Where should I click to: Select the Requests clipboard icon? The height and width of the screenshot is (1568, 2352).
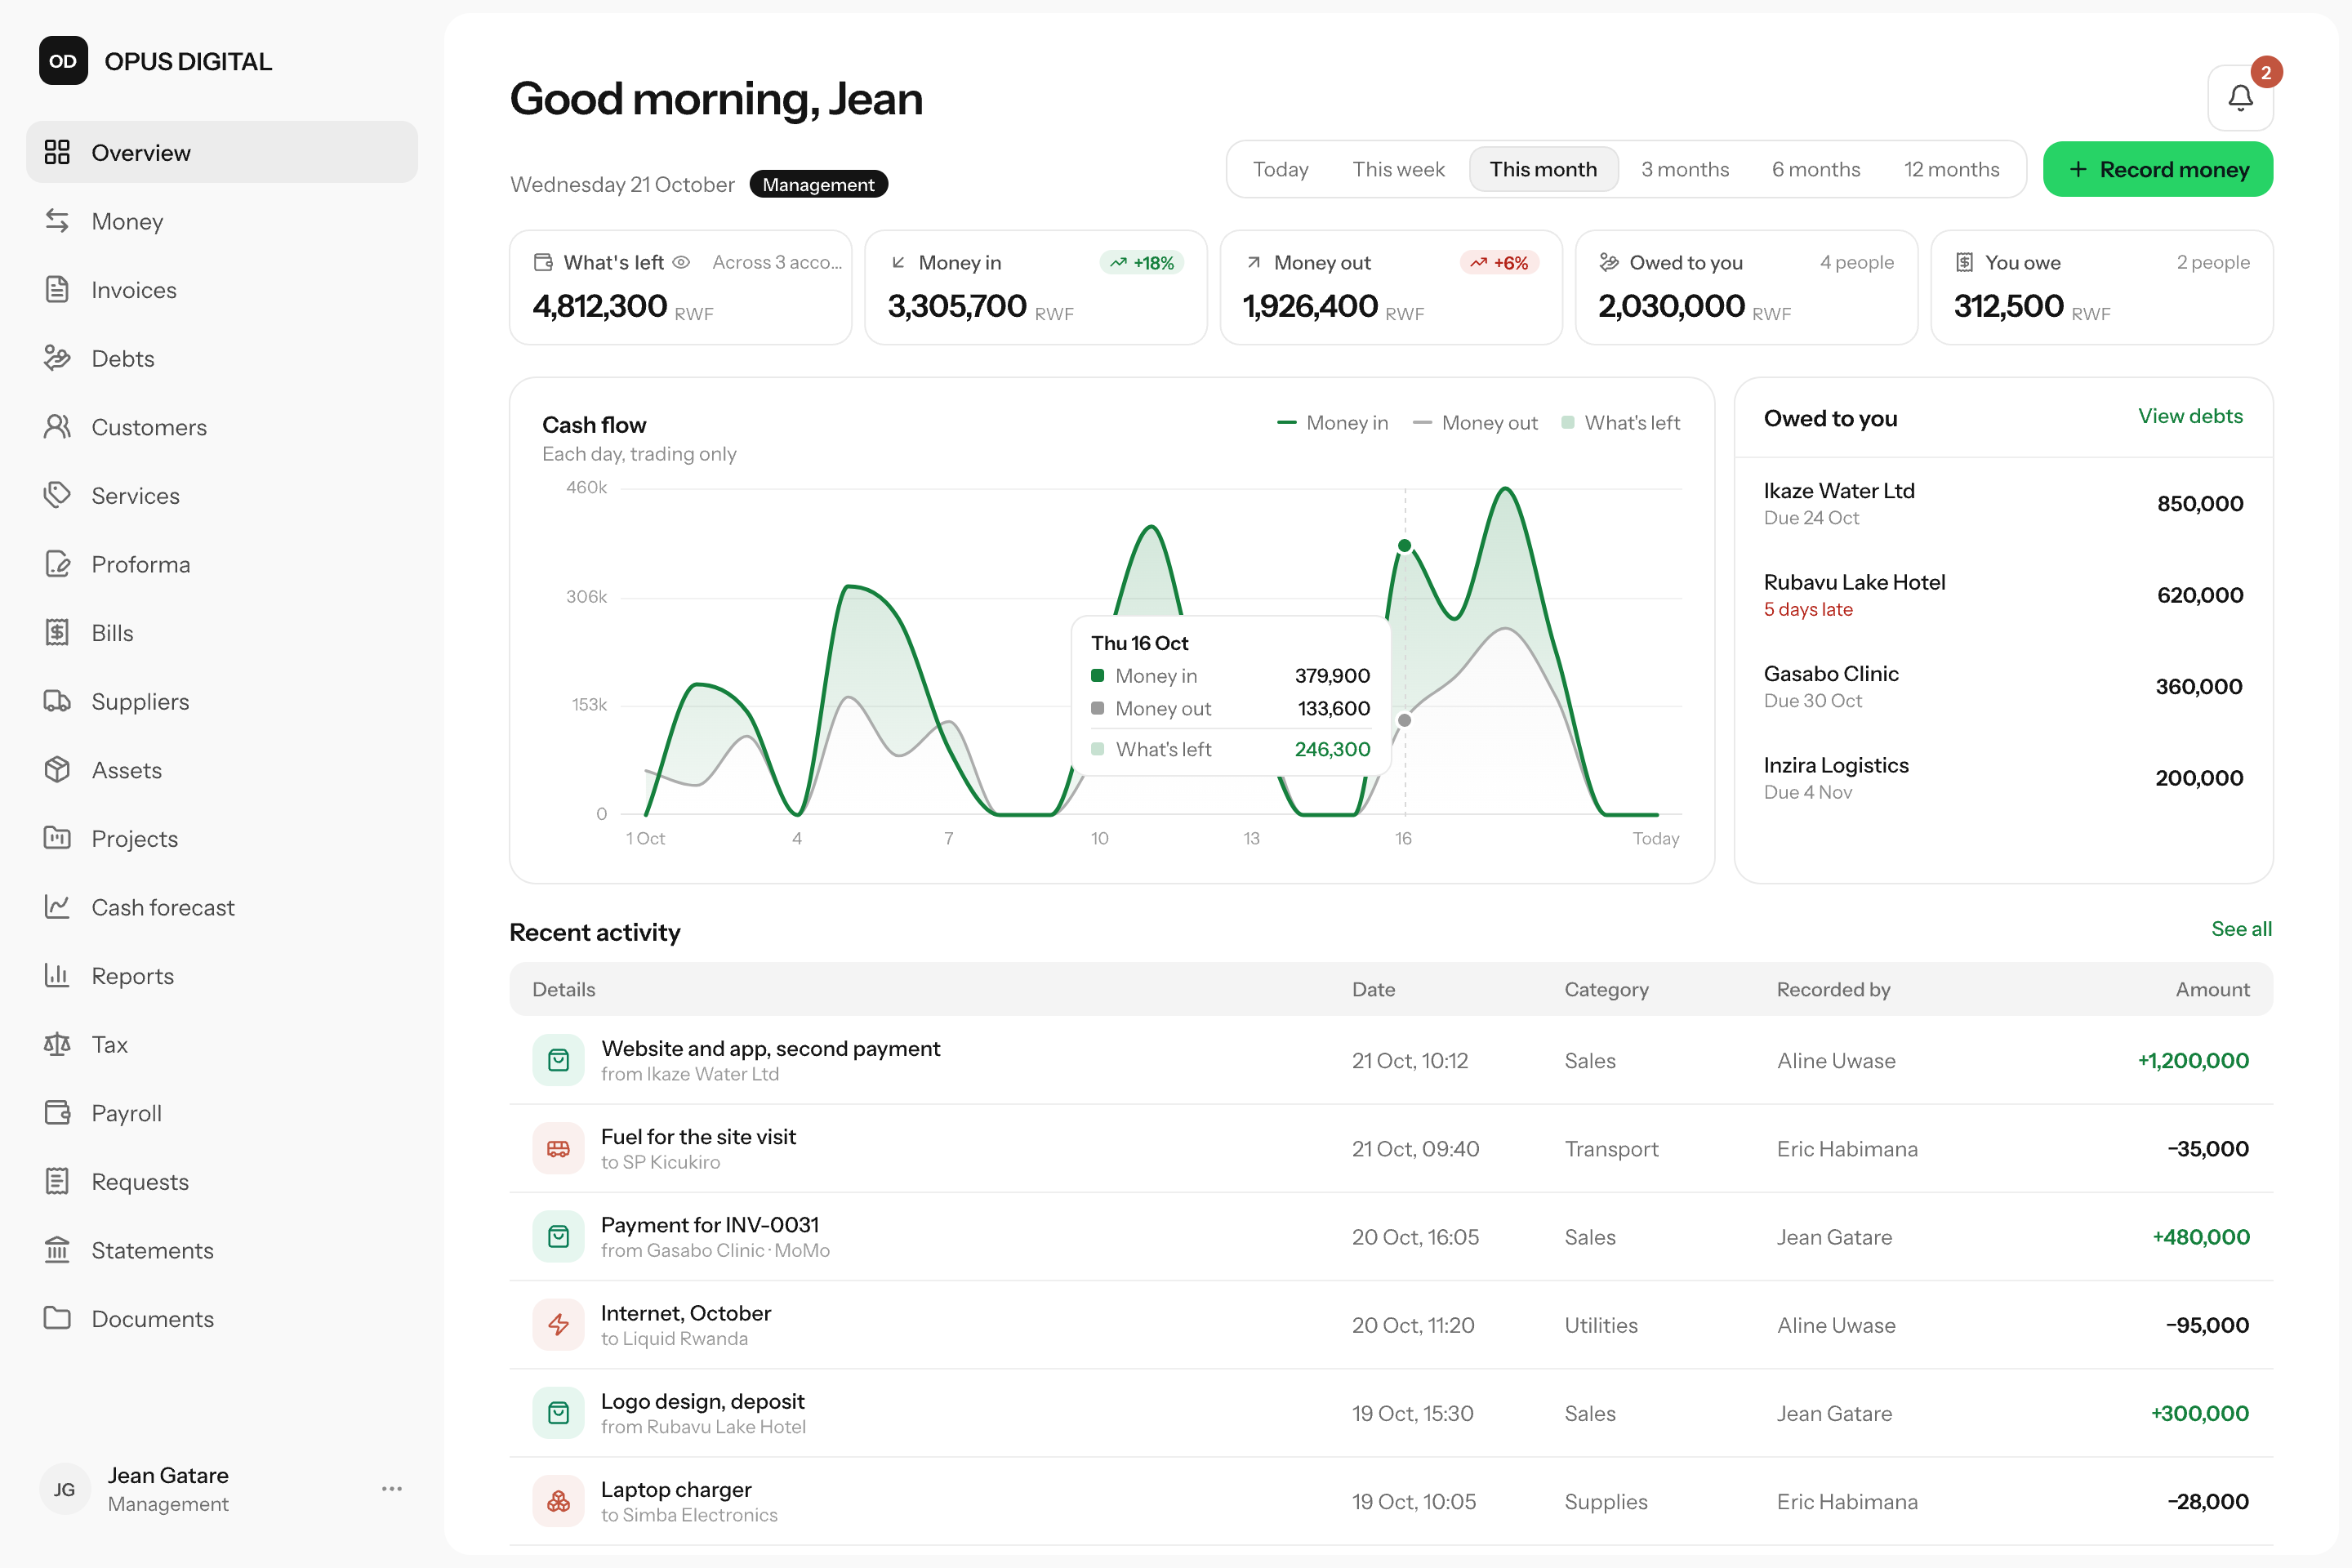click(57, 1181)
